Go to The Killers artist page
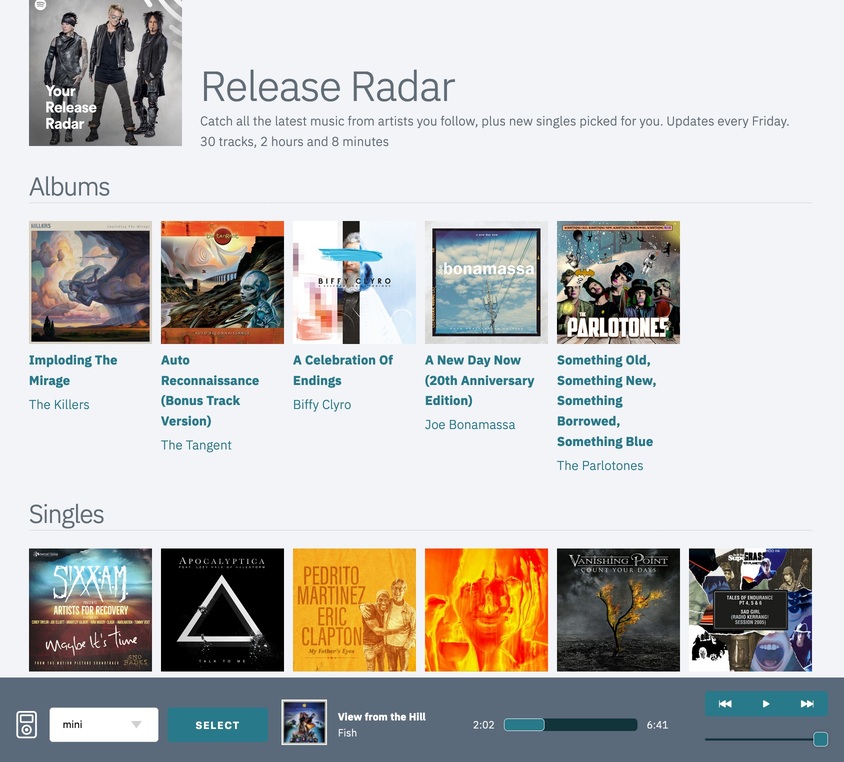The image size is (844, 762). 59,405
